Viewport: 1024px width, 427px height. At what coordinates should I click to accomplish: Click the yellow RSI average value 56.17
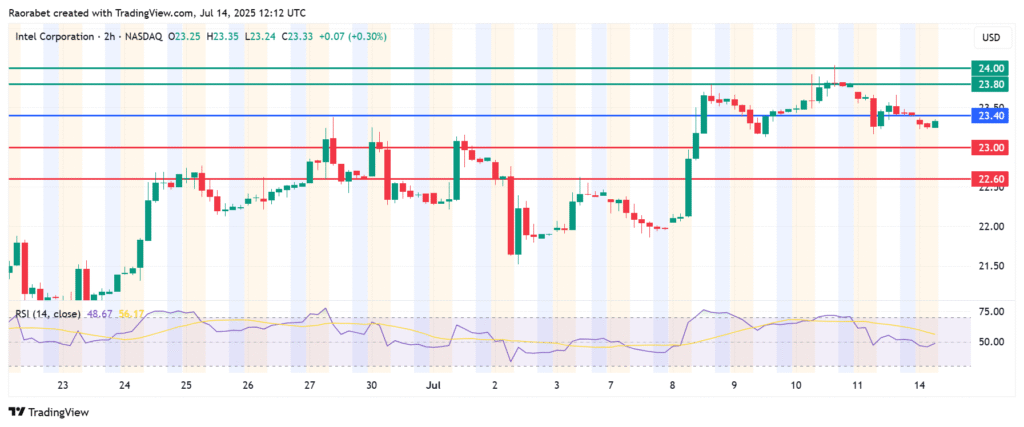132,314
